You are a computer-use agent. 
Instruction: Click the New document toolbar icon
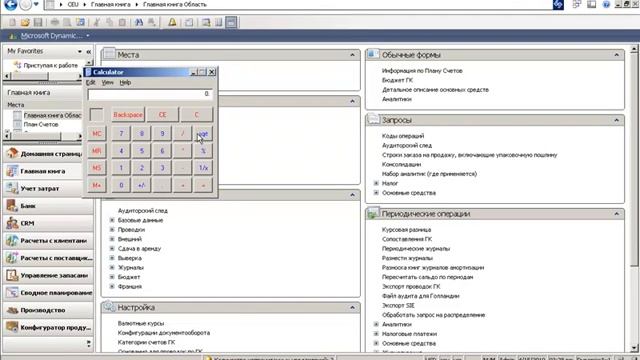(x=12, y=22)
